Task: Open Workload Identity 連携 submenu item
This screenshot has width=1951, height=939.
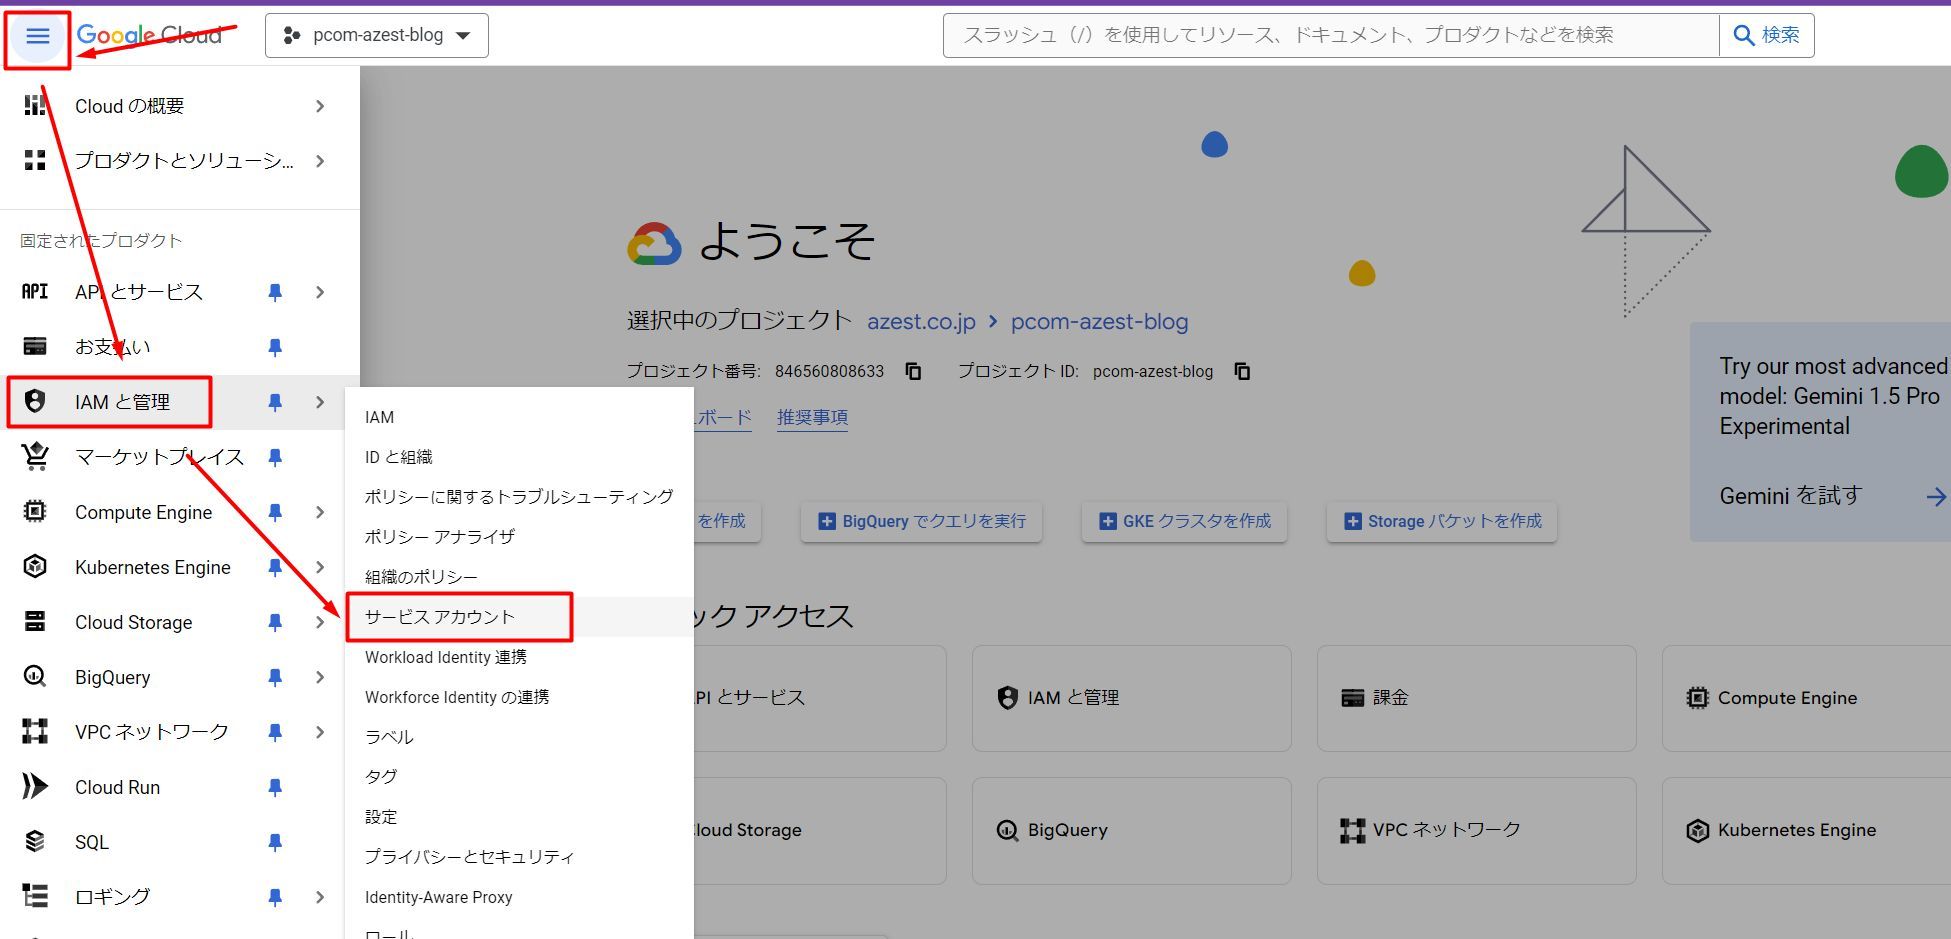Action: [x=519, y=657]
